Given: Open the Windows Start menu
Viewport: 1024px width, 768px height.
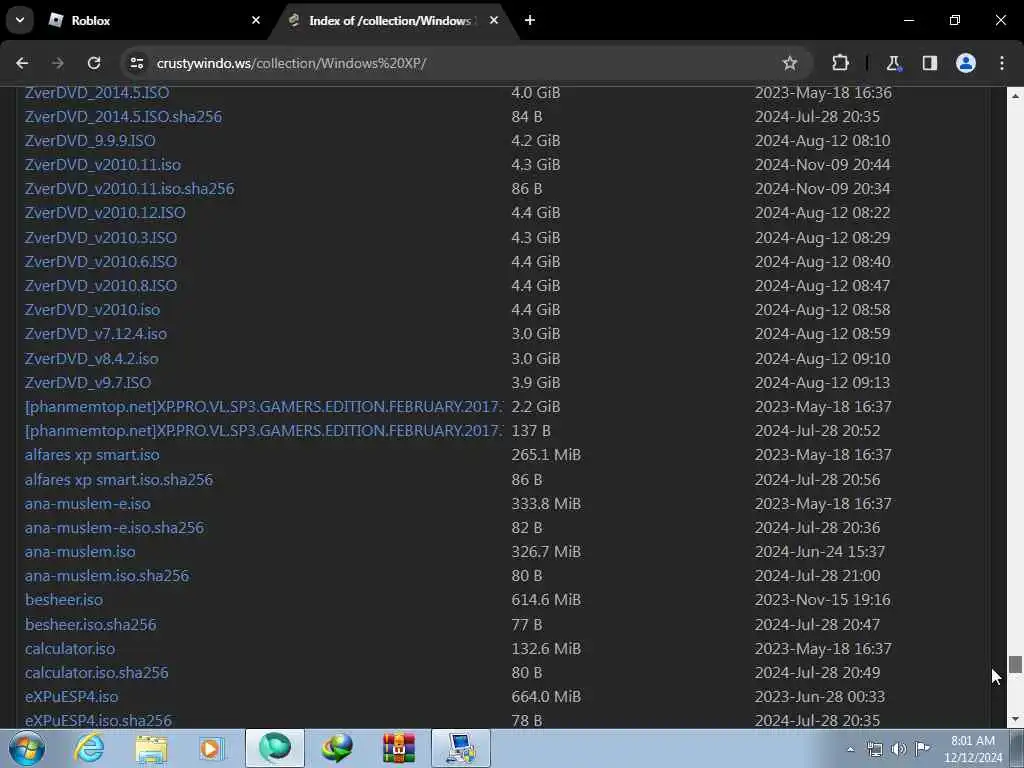Looking at the screenshot, I should pos(27,748).
